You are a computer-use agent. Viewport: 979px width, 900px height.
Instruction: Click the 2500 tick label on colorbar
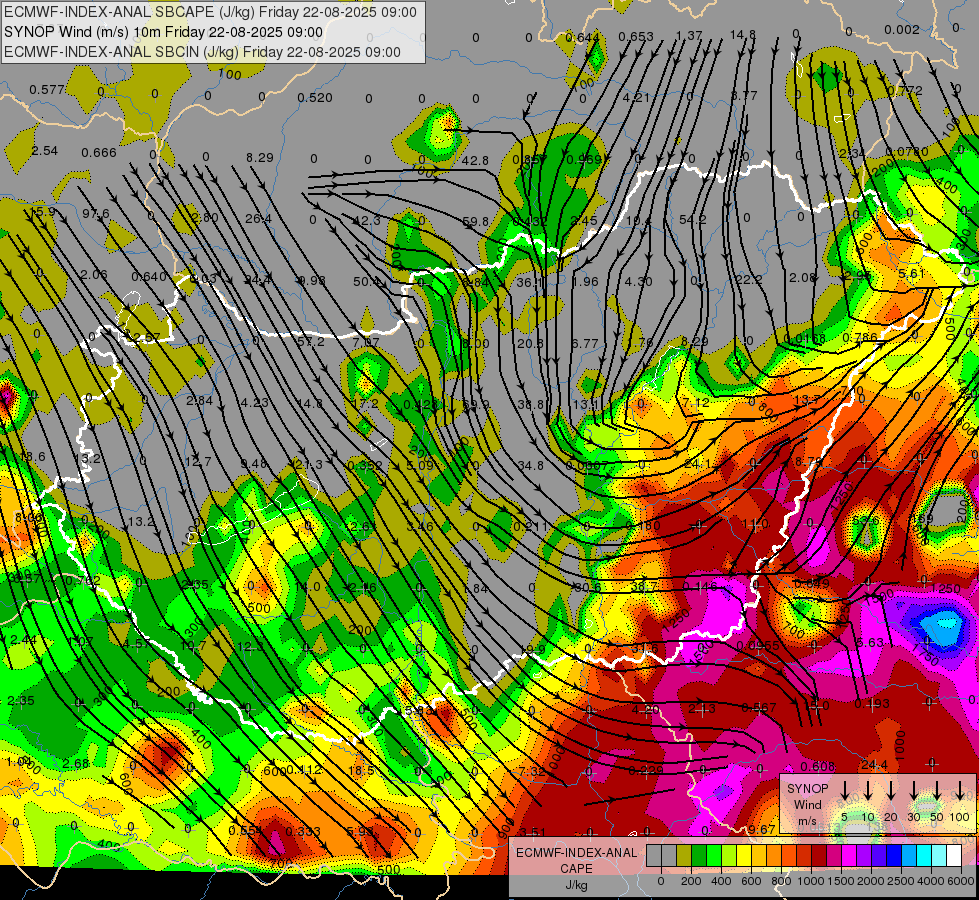click(901, 881)
